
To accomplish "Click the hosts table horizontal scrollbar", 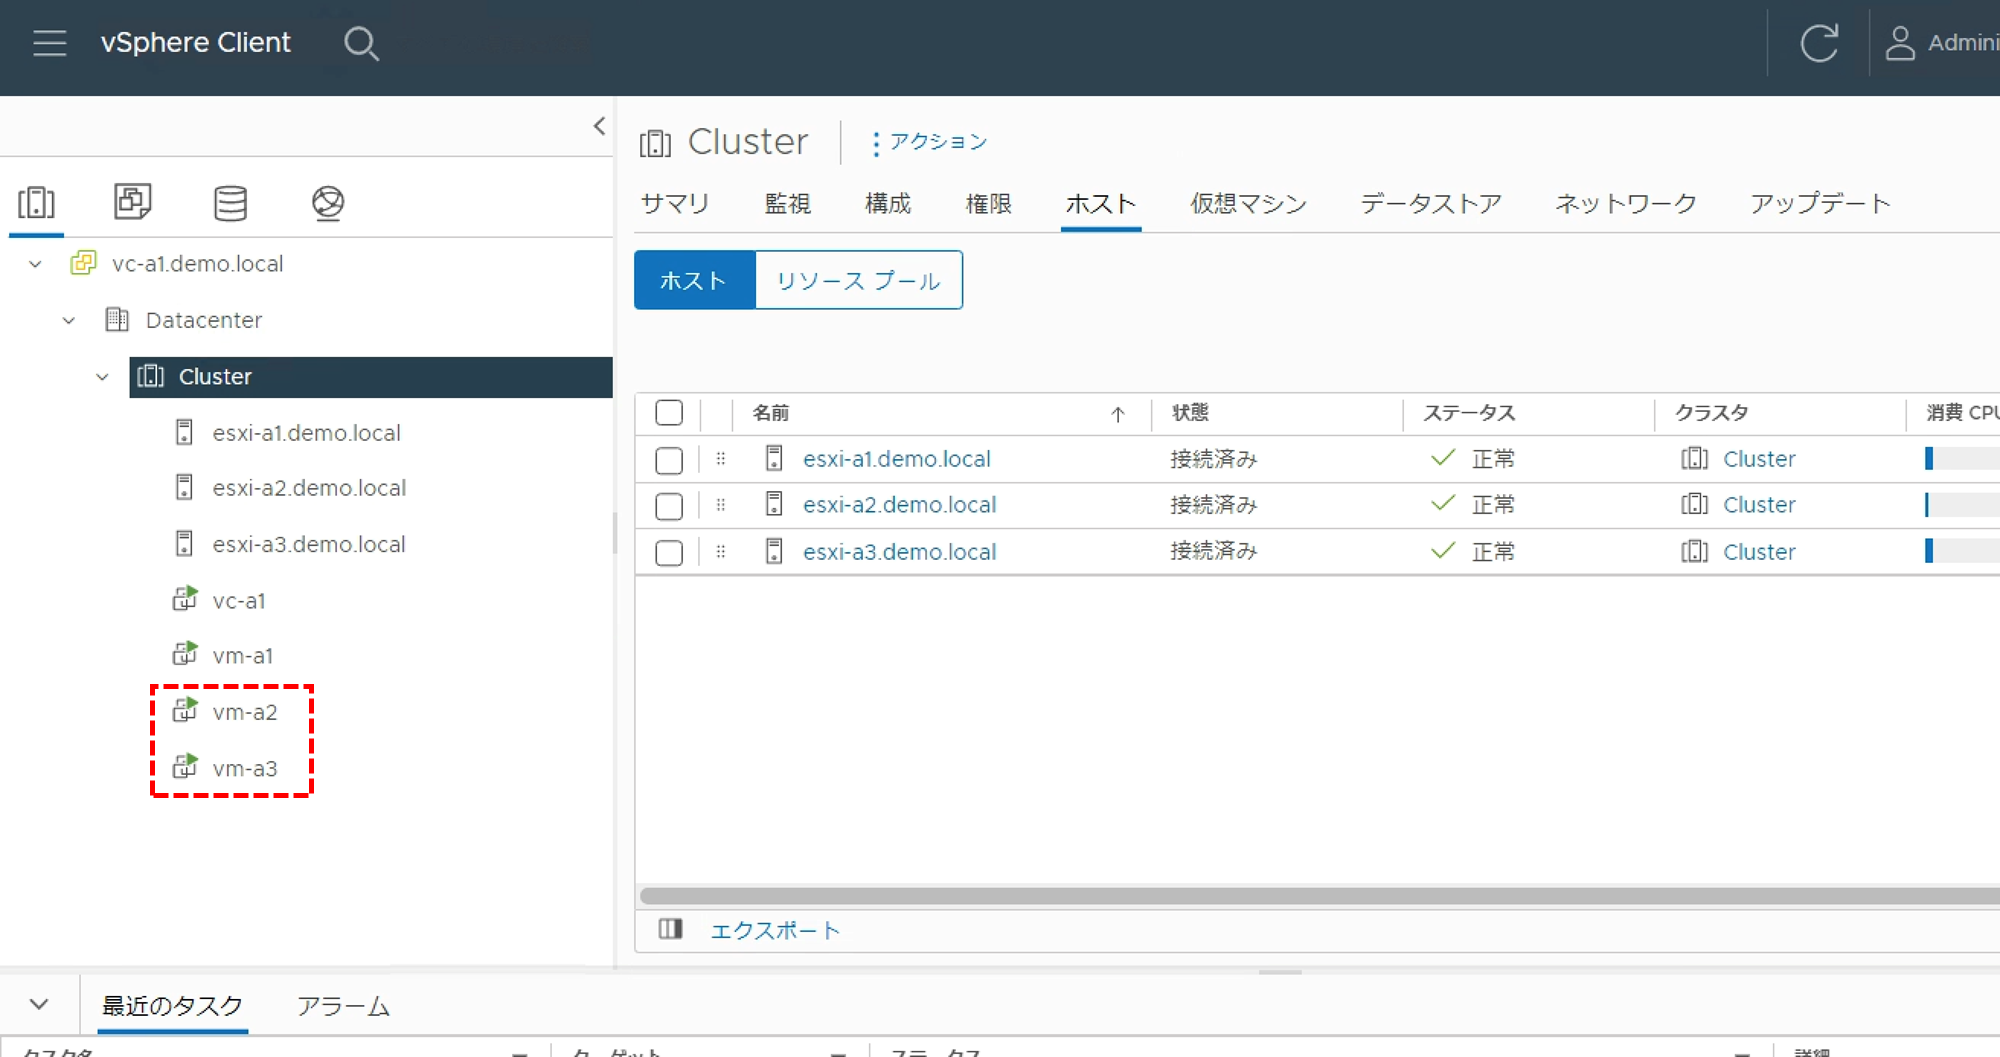I will pyautogui.click(x=1319, y=896).
